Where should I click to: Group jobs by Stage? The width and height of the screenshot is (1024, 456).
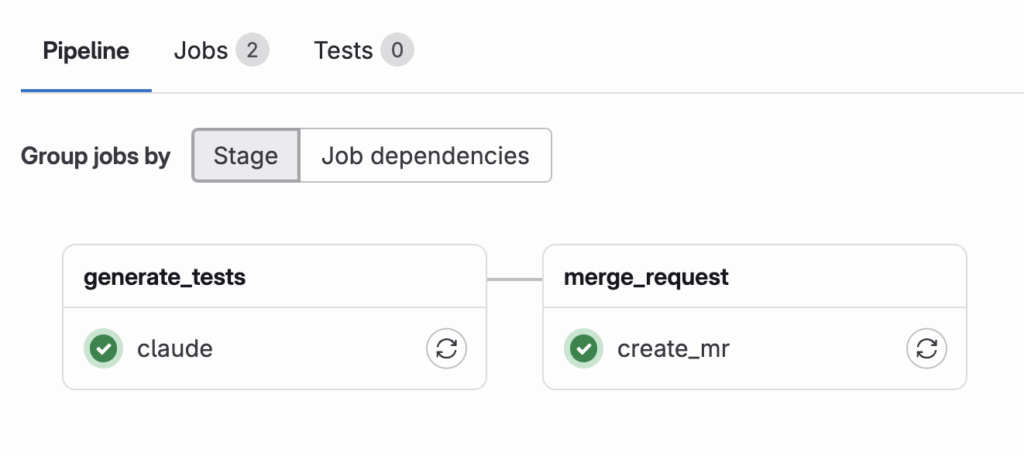(246, 155)
